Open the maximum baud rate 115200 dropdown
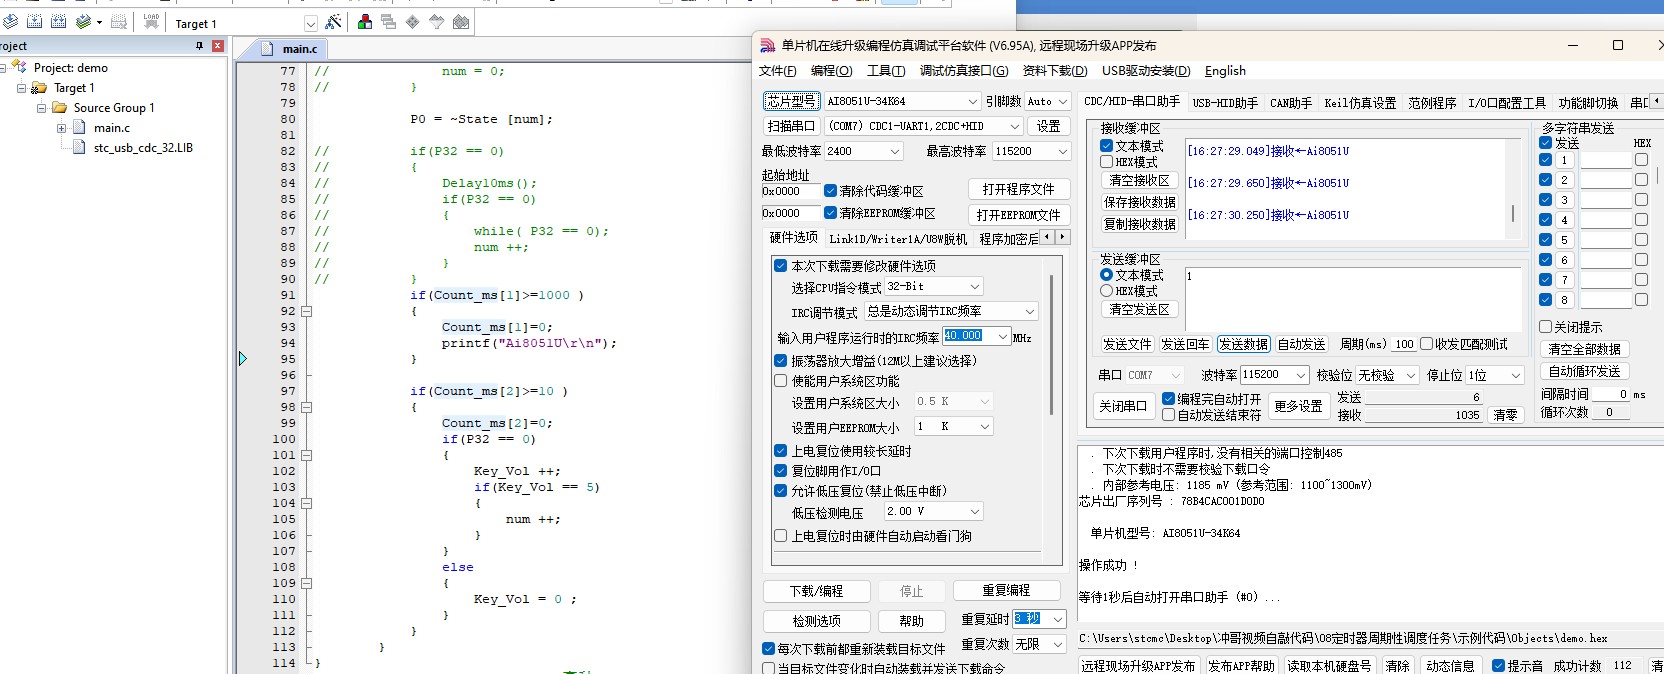This screenshot has width=1664, height=674. [1062, 151]
